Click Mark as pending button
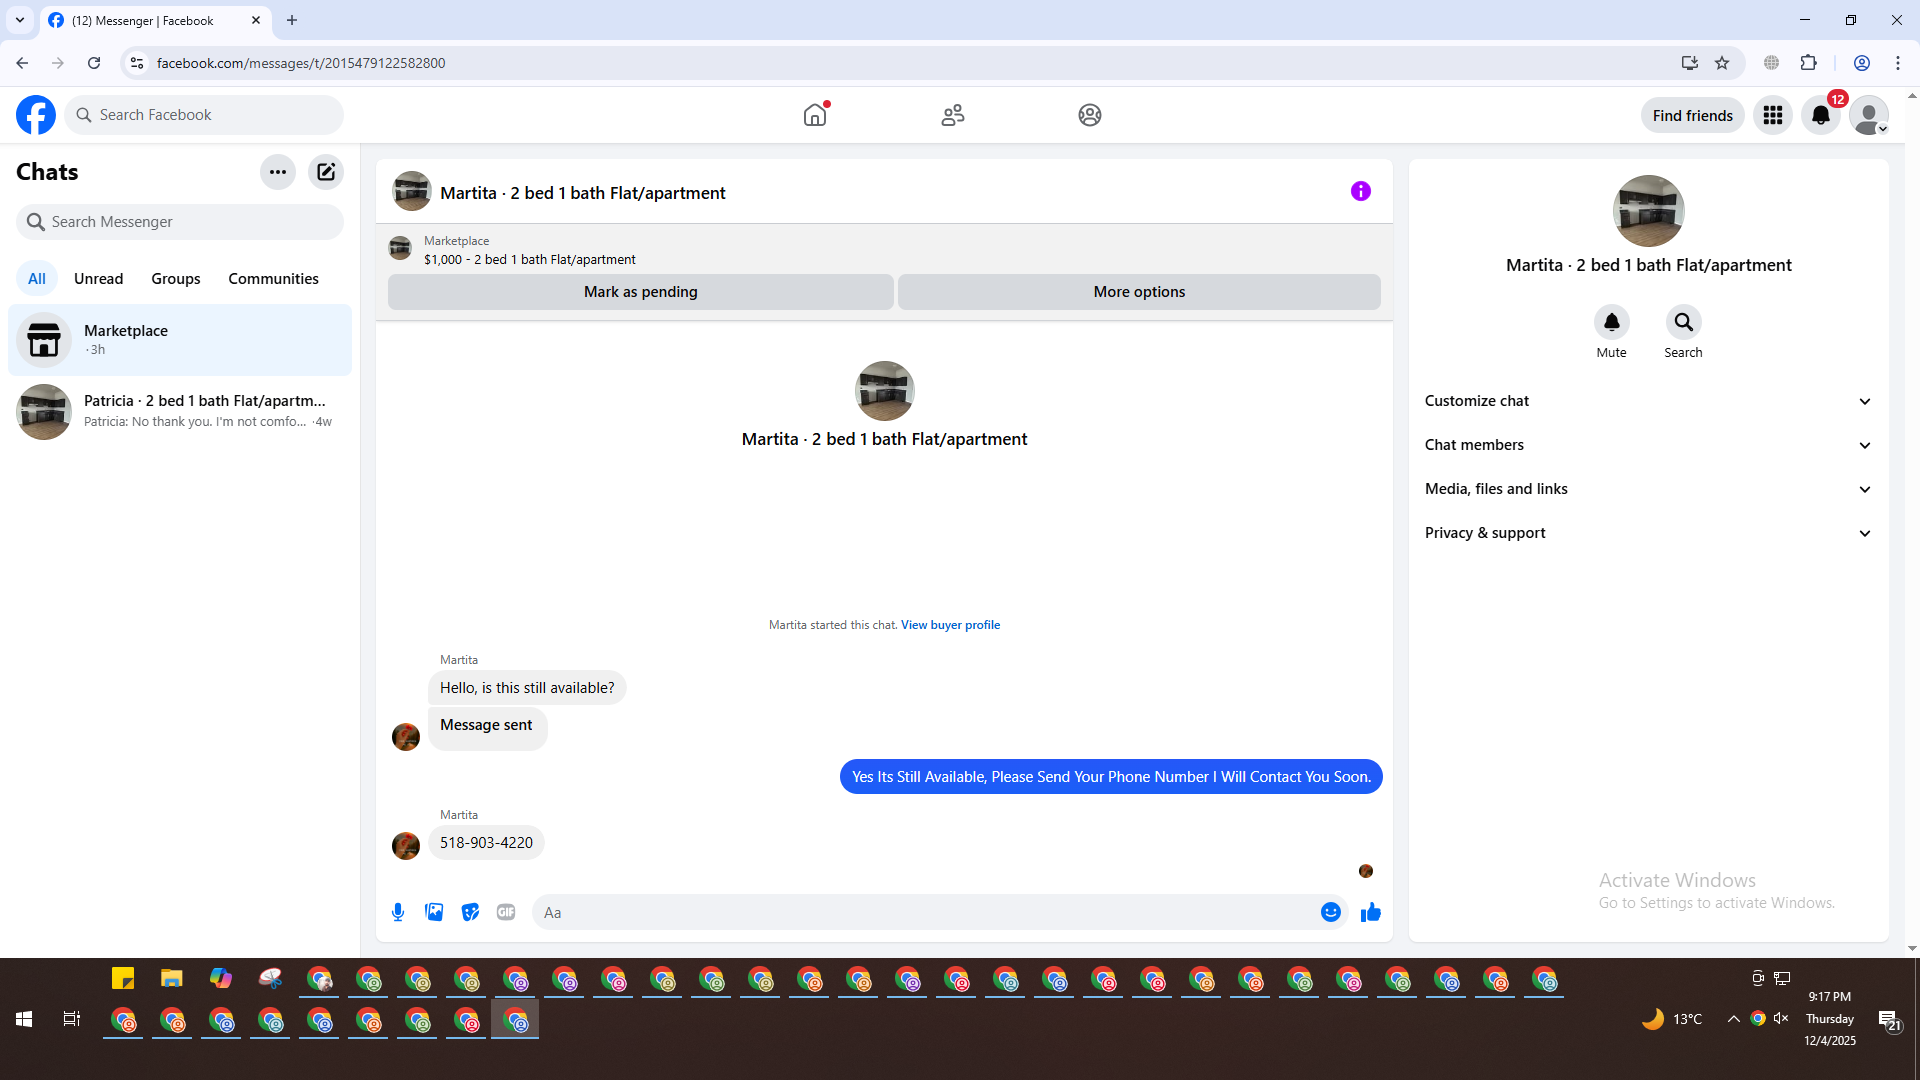Viewport: 1920px width, 1080px height. point(640,292)
